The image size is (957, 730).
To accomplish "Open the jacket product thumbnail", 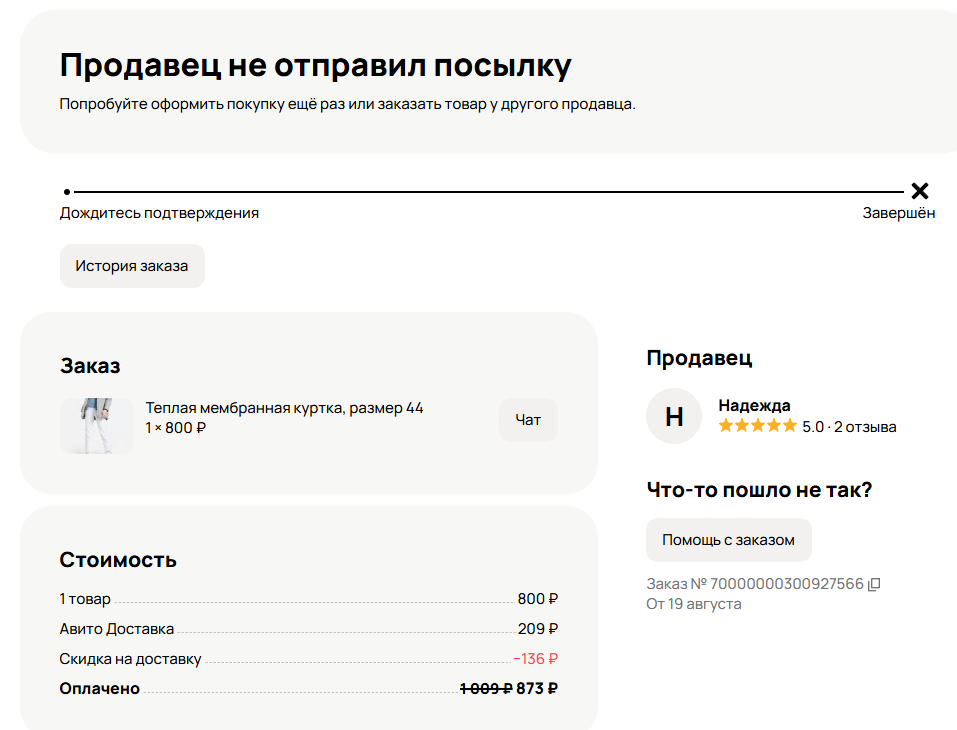I will [x=97, y=426].
